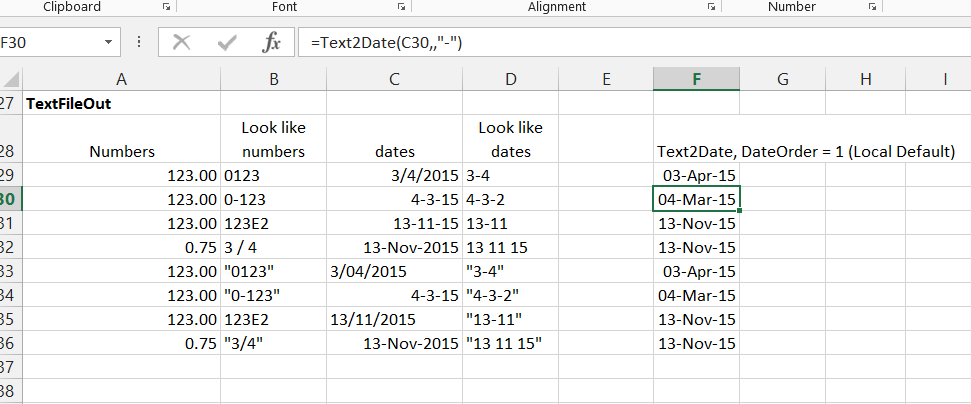This screenshot has height=404, width=971.
Task: Expand the Name Box dropdown arrow
Action: pos(108,43)
